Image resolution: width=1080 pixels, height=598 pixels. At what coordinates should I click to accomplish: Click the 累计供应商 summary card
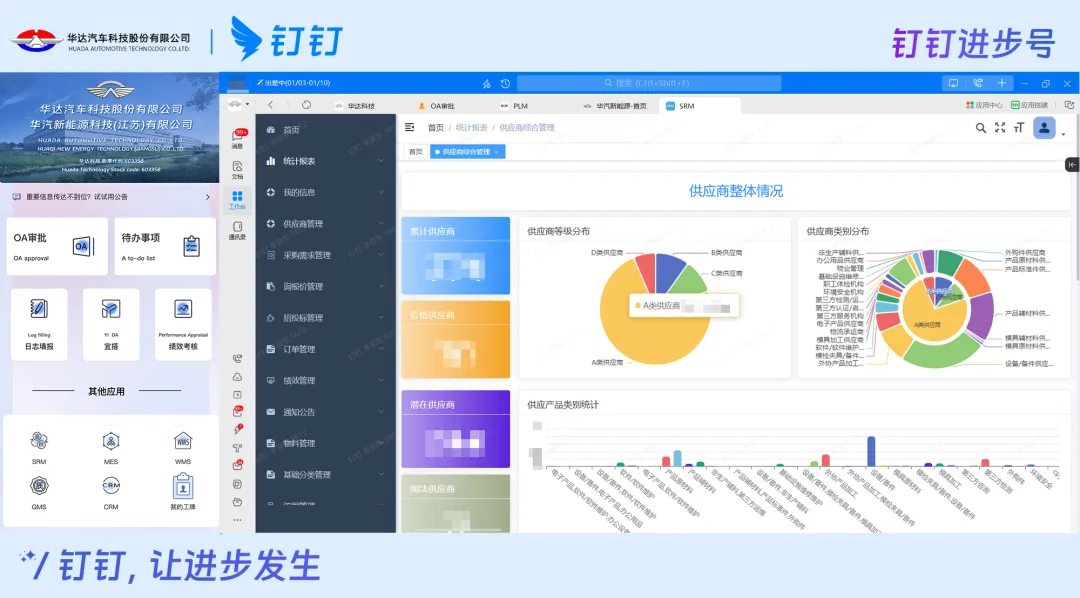point(455,256)
